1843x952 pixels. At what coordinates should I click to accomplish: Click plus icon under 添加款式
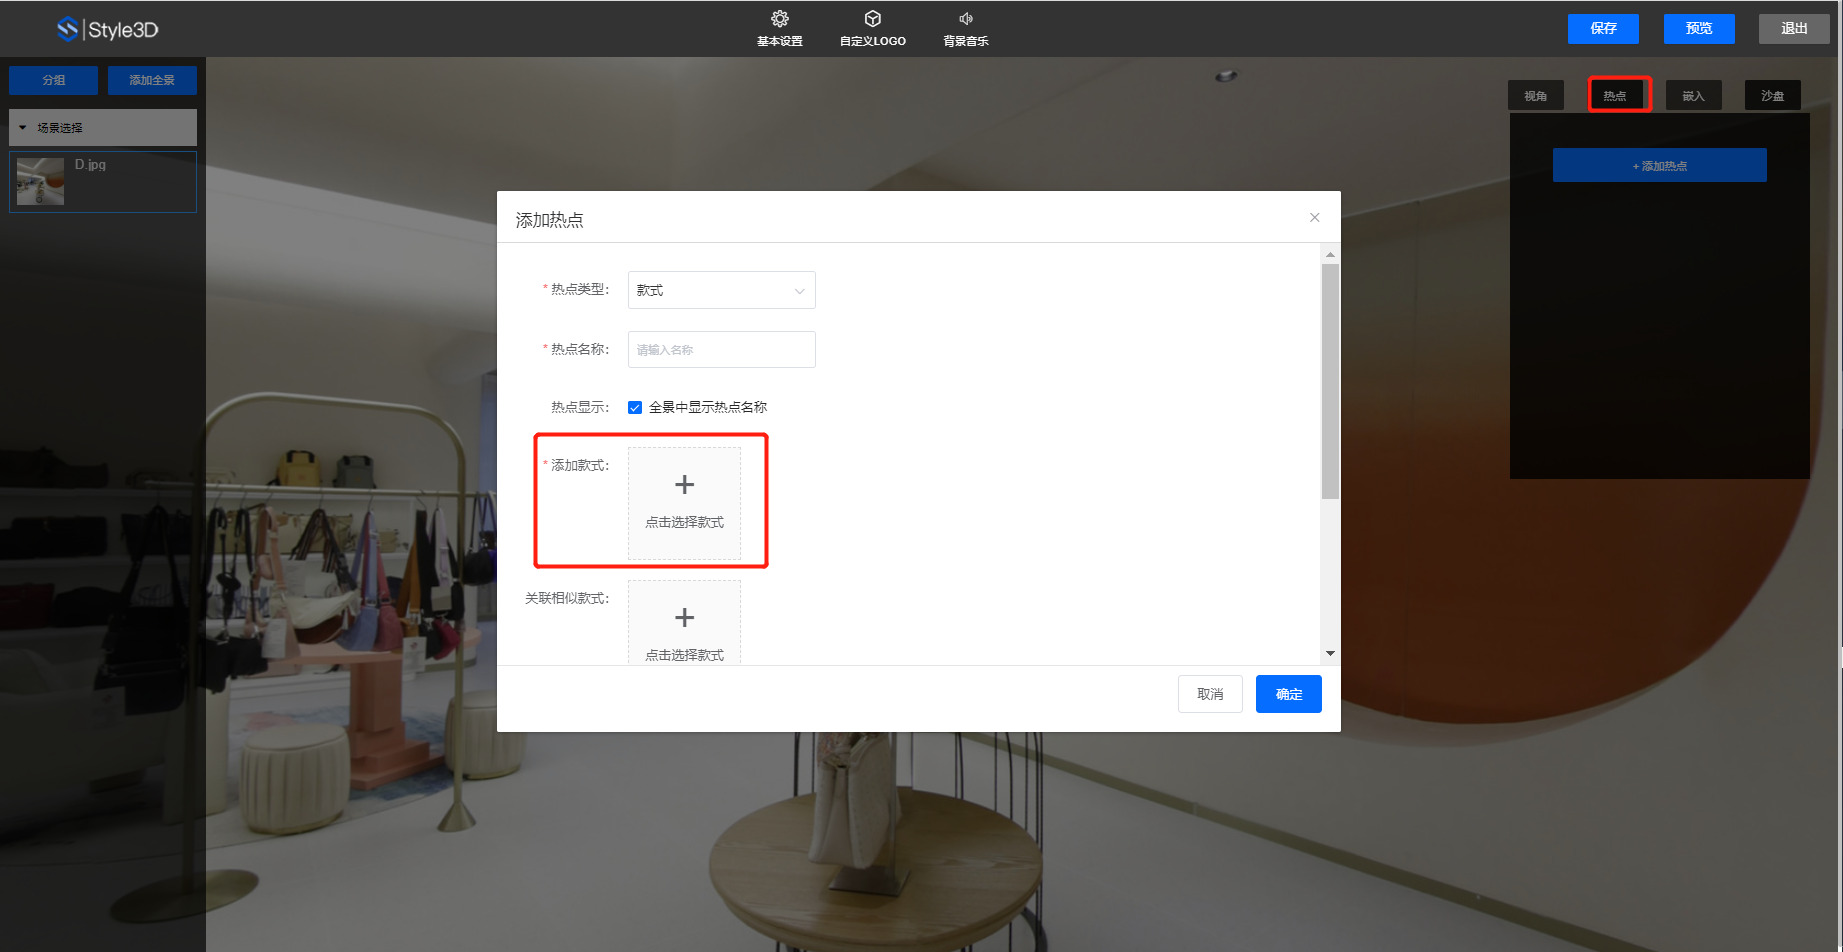coord(684,486)
